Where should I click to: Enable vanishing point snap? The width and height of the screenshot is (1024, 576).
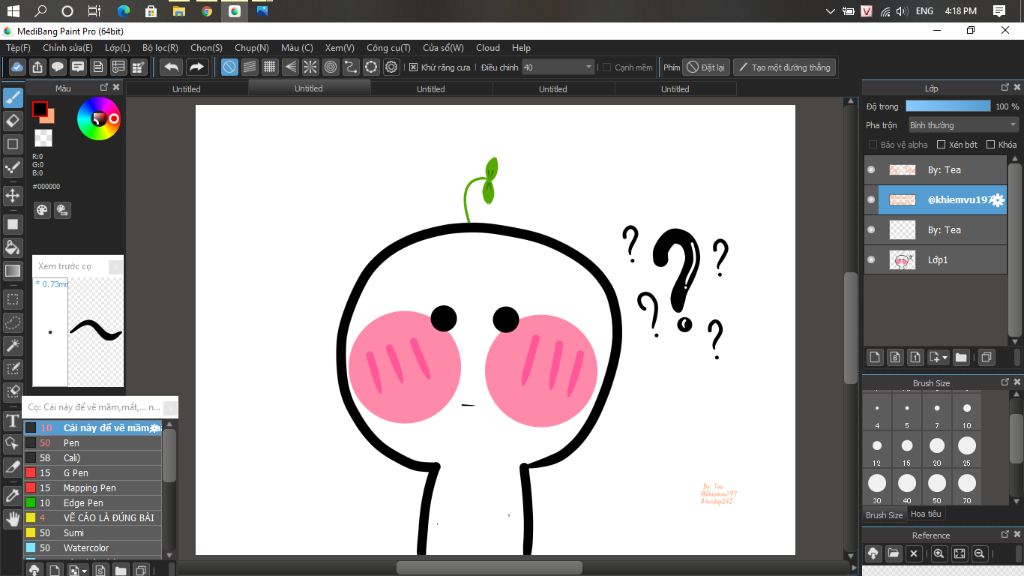coord(290,67)
